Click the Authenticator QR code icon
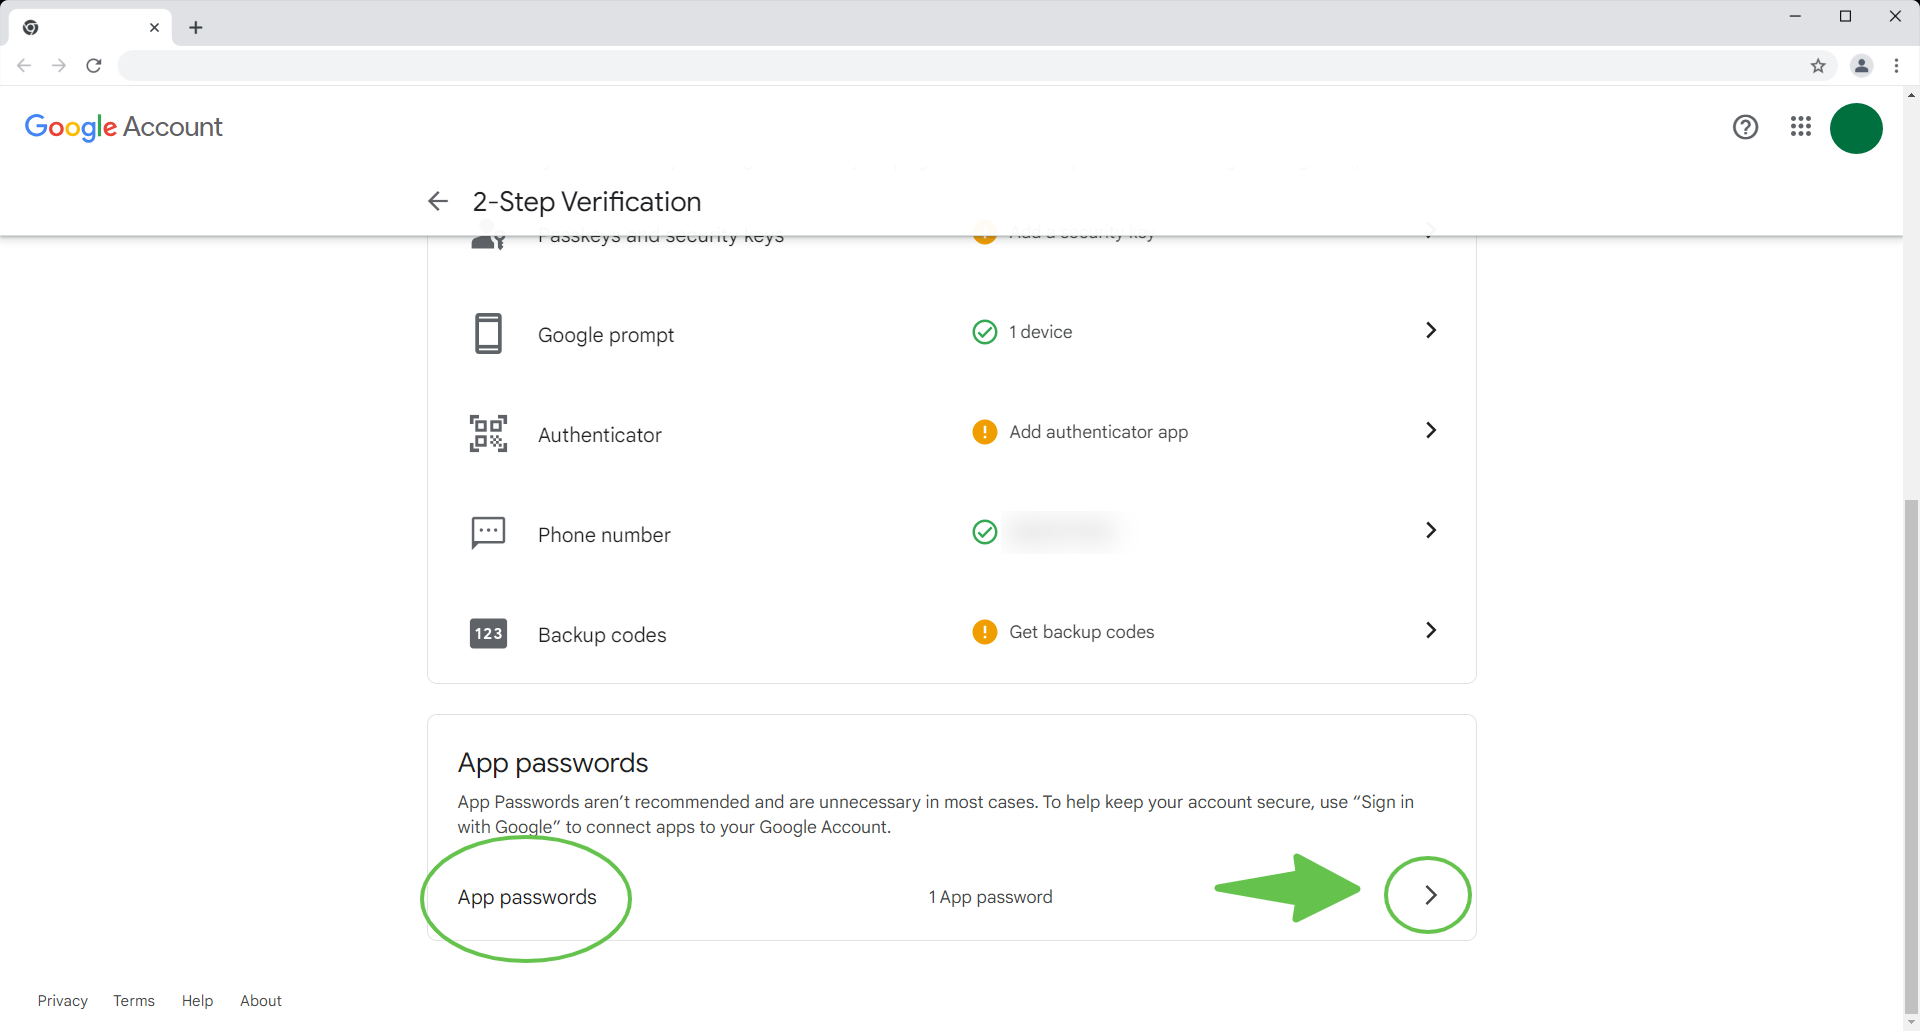The image size is (1920, 1031). (488, 433)
